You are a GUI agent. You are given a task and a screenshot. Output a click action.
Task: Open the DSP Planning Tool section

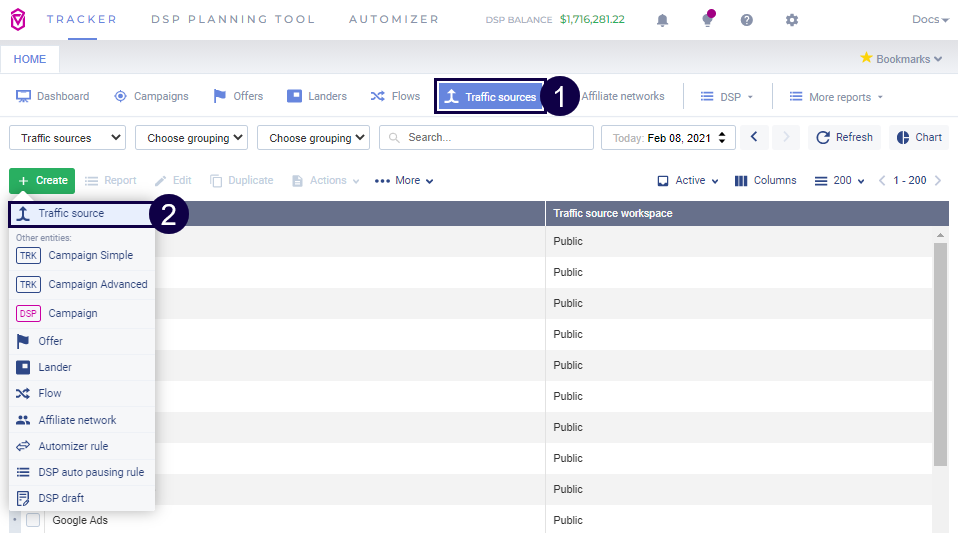232,20
